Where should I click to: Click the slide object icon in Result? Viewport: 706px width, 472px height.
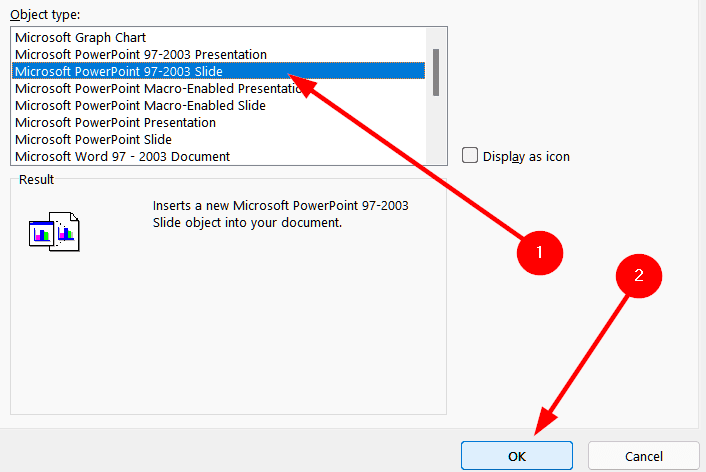point(54,232)
